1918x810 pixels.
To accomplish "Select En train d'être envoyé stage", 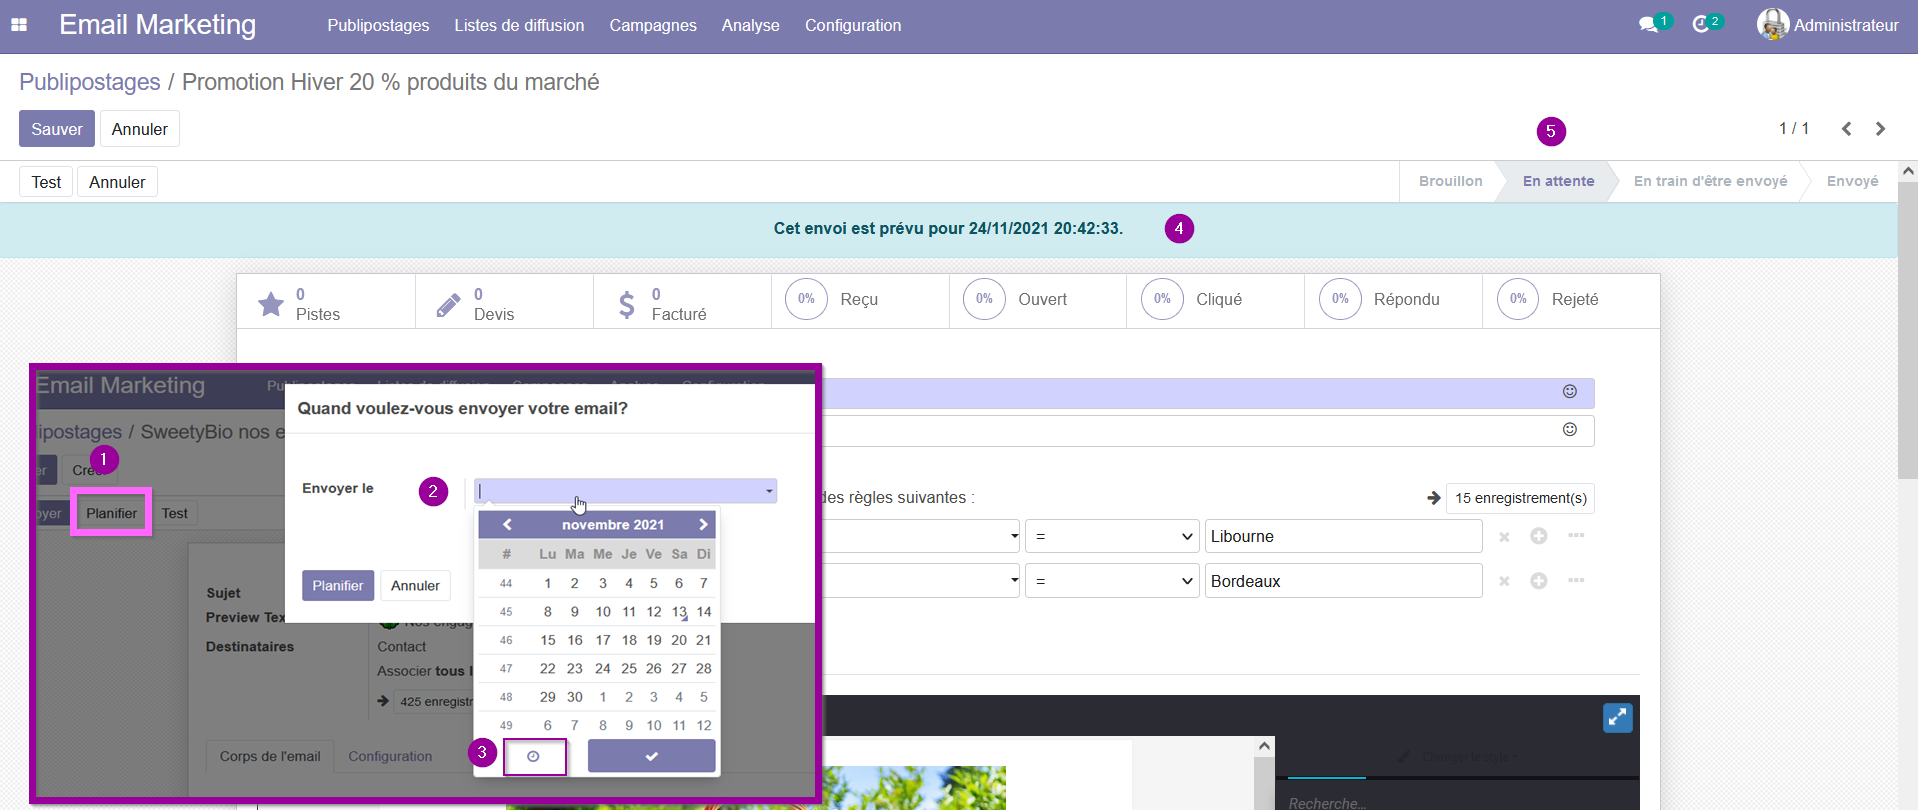I will [1710, 181].
